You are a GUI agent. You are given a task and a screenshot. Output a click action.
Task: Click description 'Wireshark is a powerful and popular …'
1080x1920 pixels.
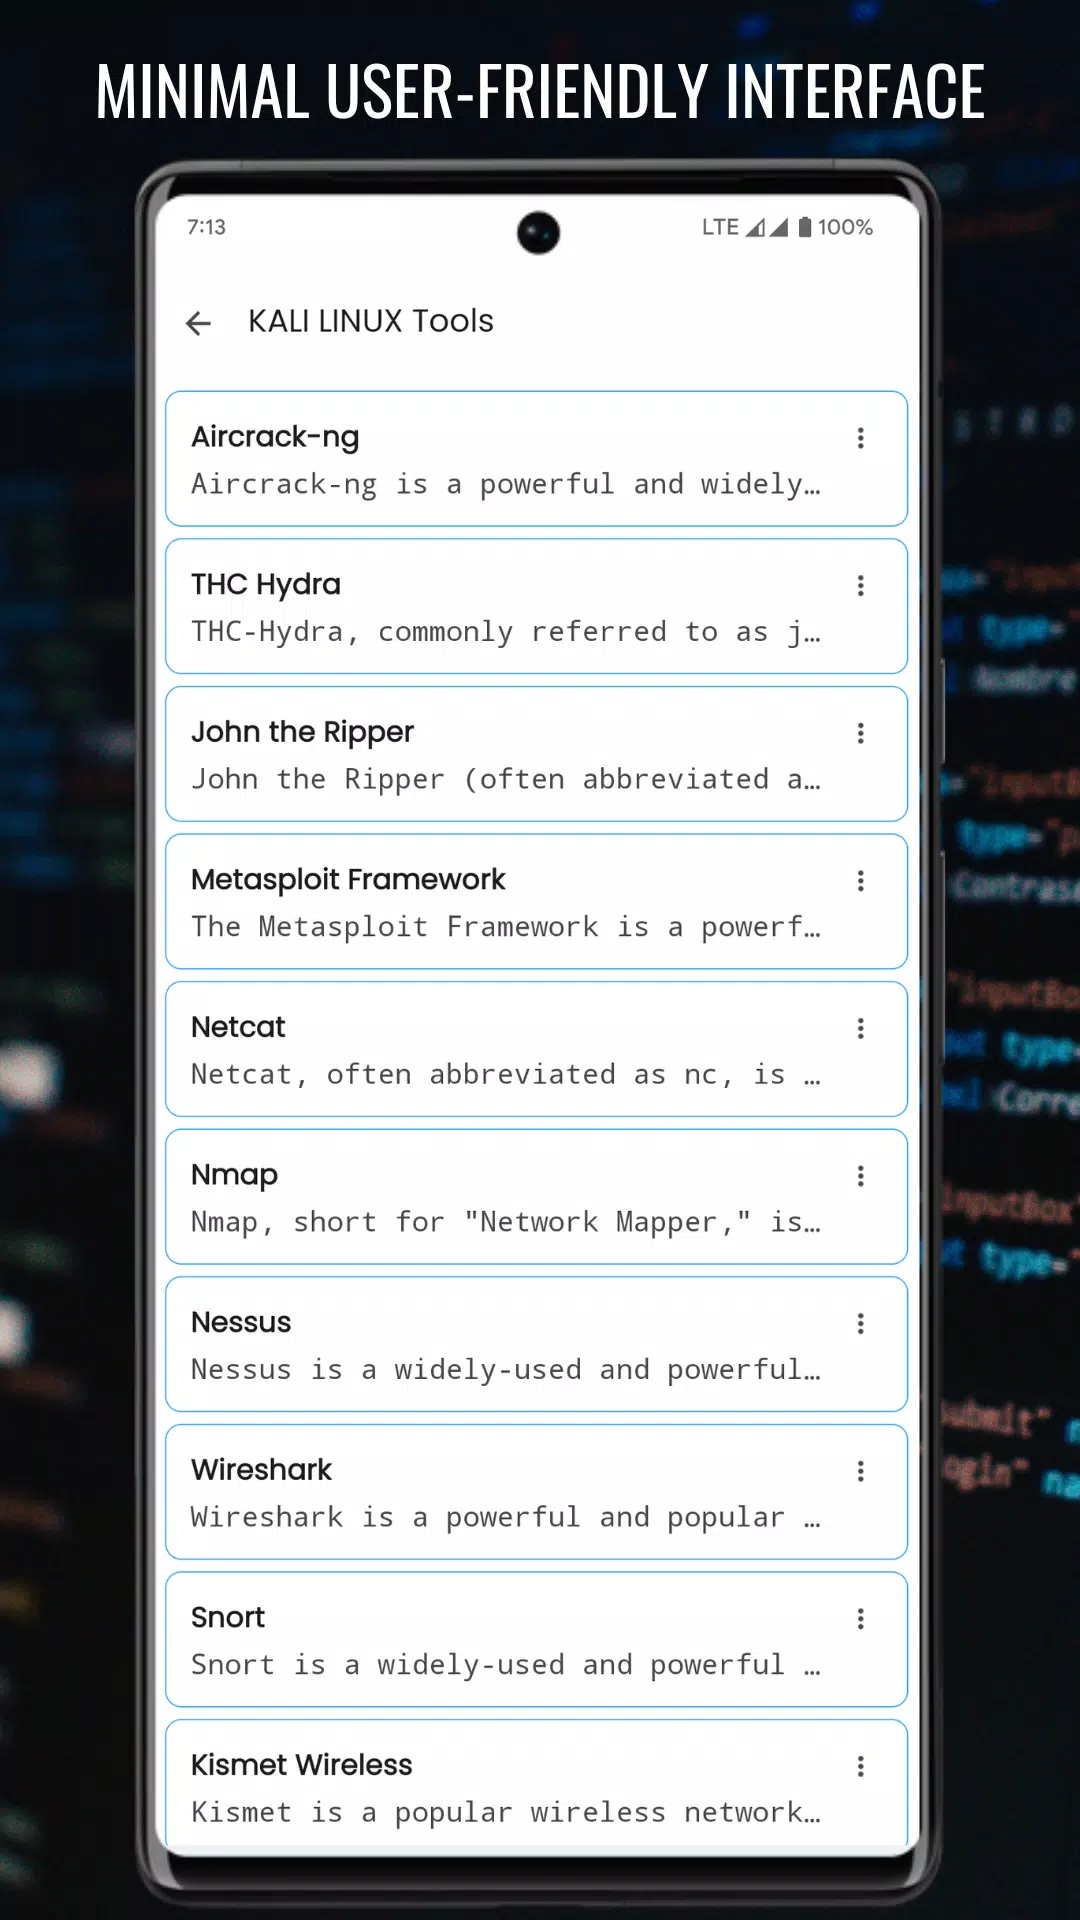coord(506,1517)
